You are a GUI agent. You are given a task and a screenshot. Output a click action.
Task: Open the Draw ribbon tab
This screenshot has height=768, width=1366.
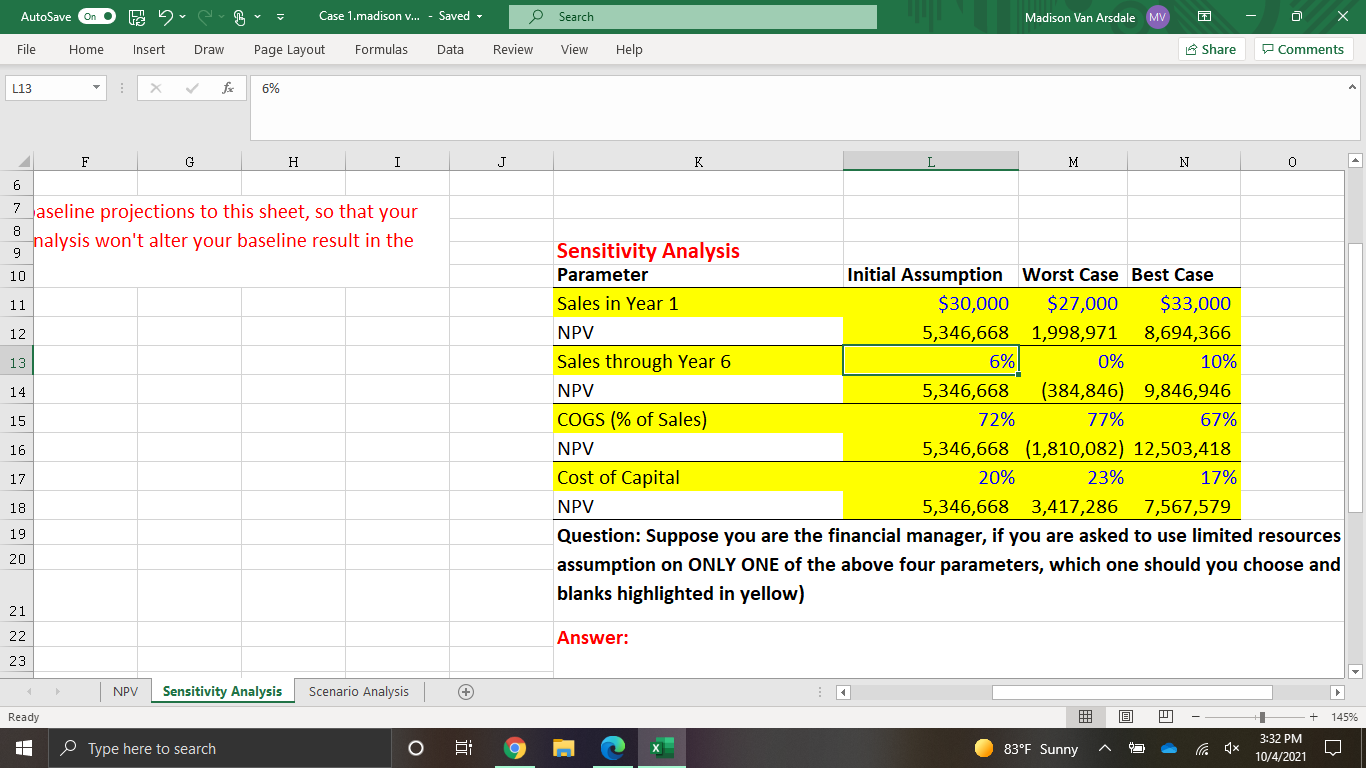pyautogui.click(x=209, y=49)
